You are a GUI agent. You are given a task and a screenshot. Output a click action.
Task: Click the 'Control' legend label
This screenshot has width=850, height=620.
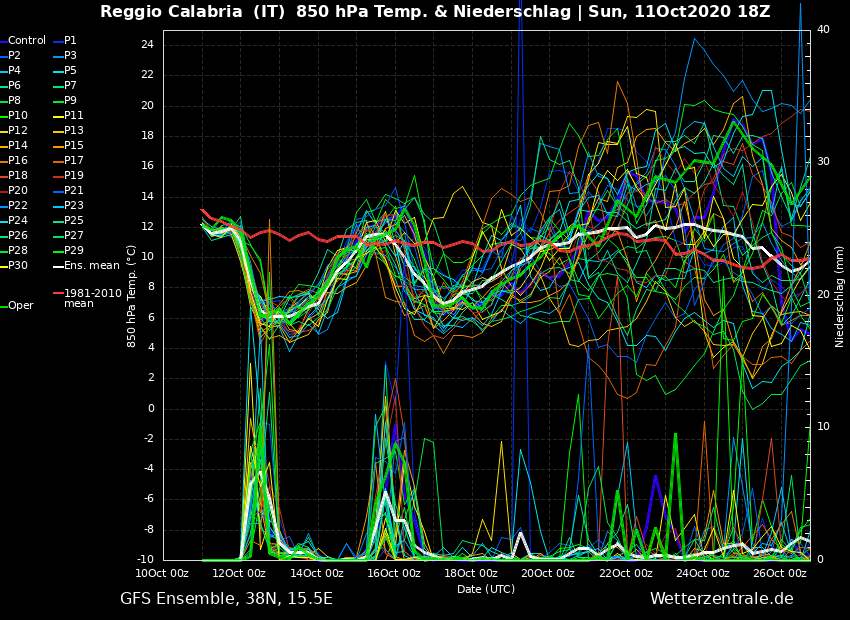click(x=27, y=41)
